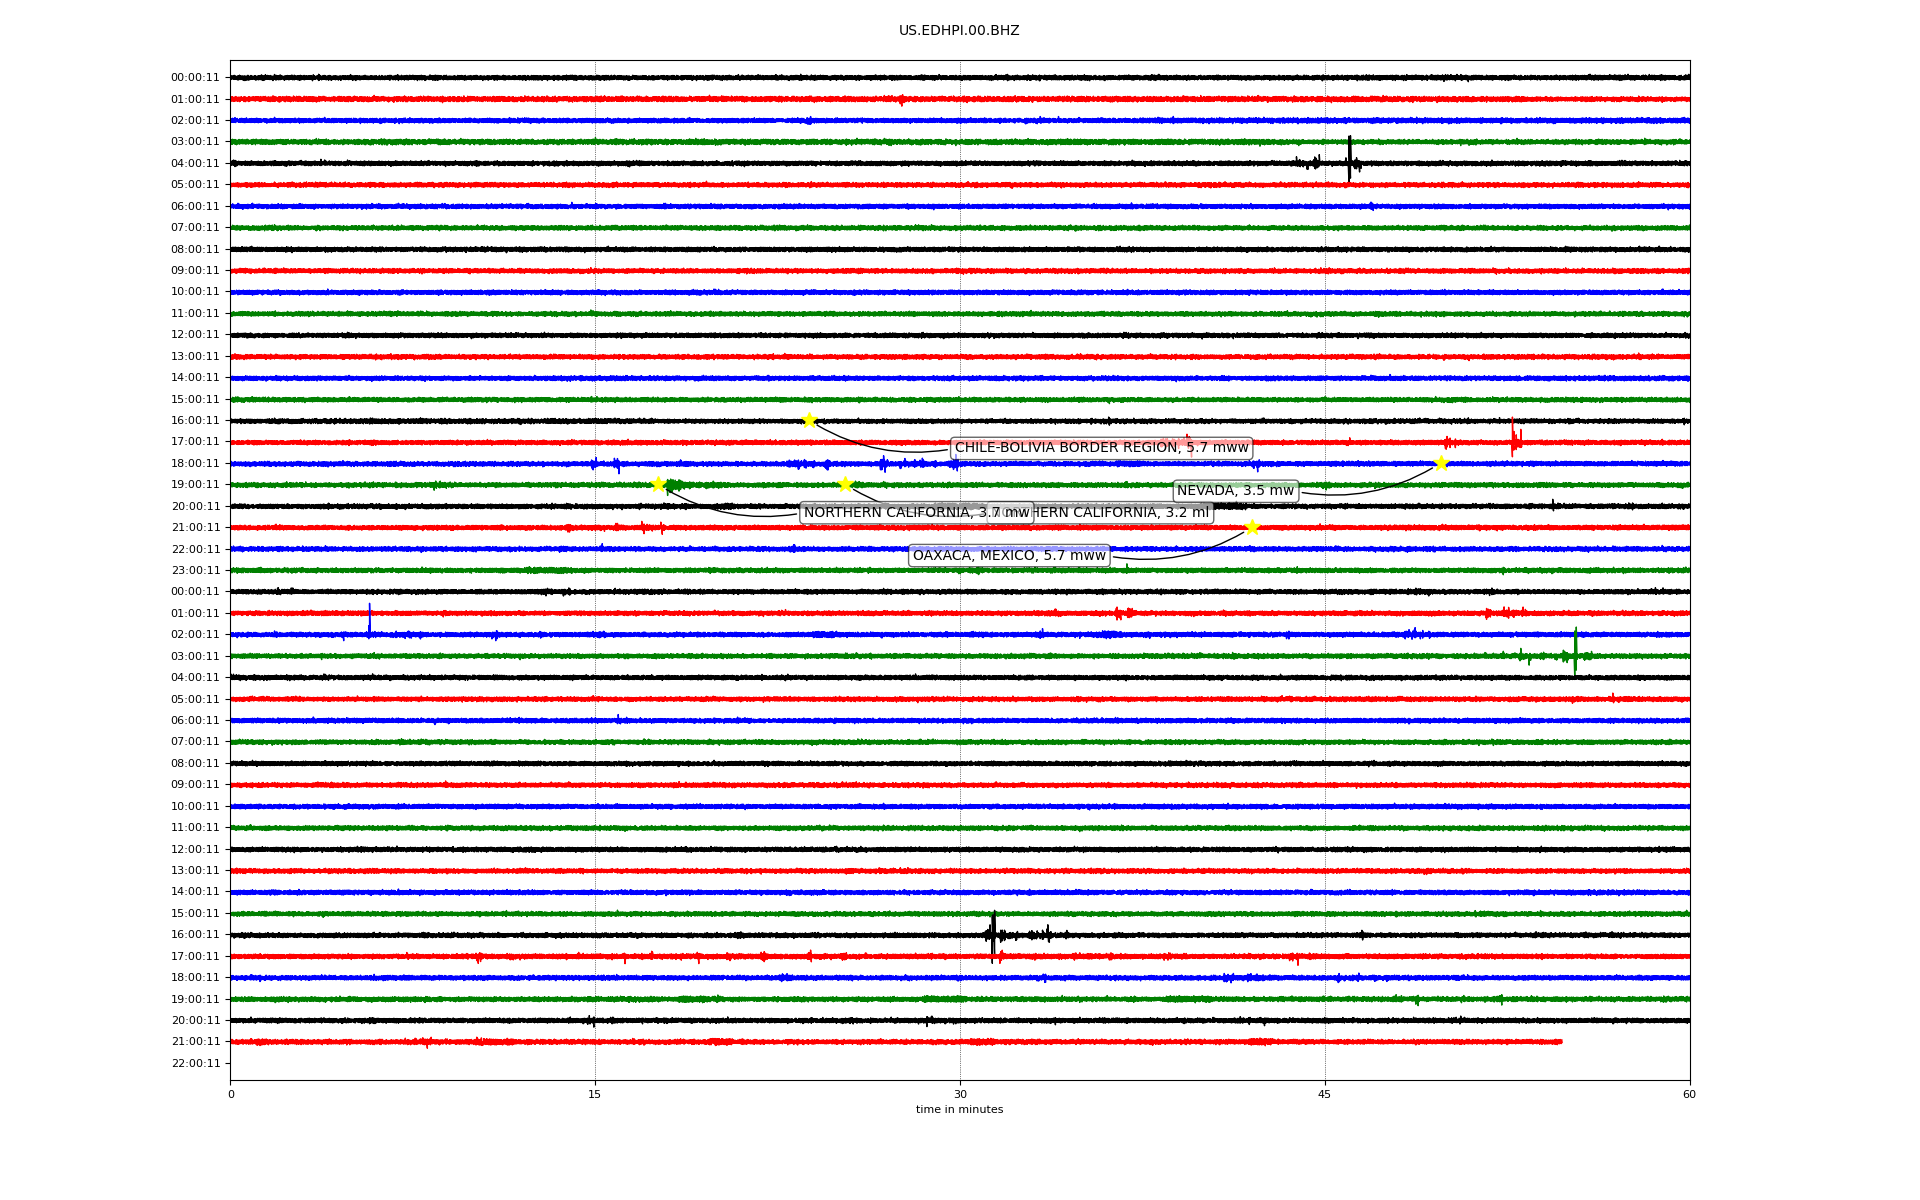Click the CHILE-BOLIVIA BORDER REGION, 5.7 mww label
Screen dimensions: 1920x1200
coord(1101,448)
